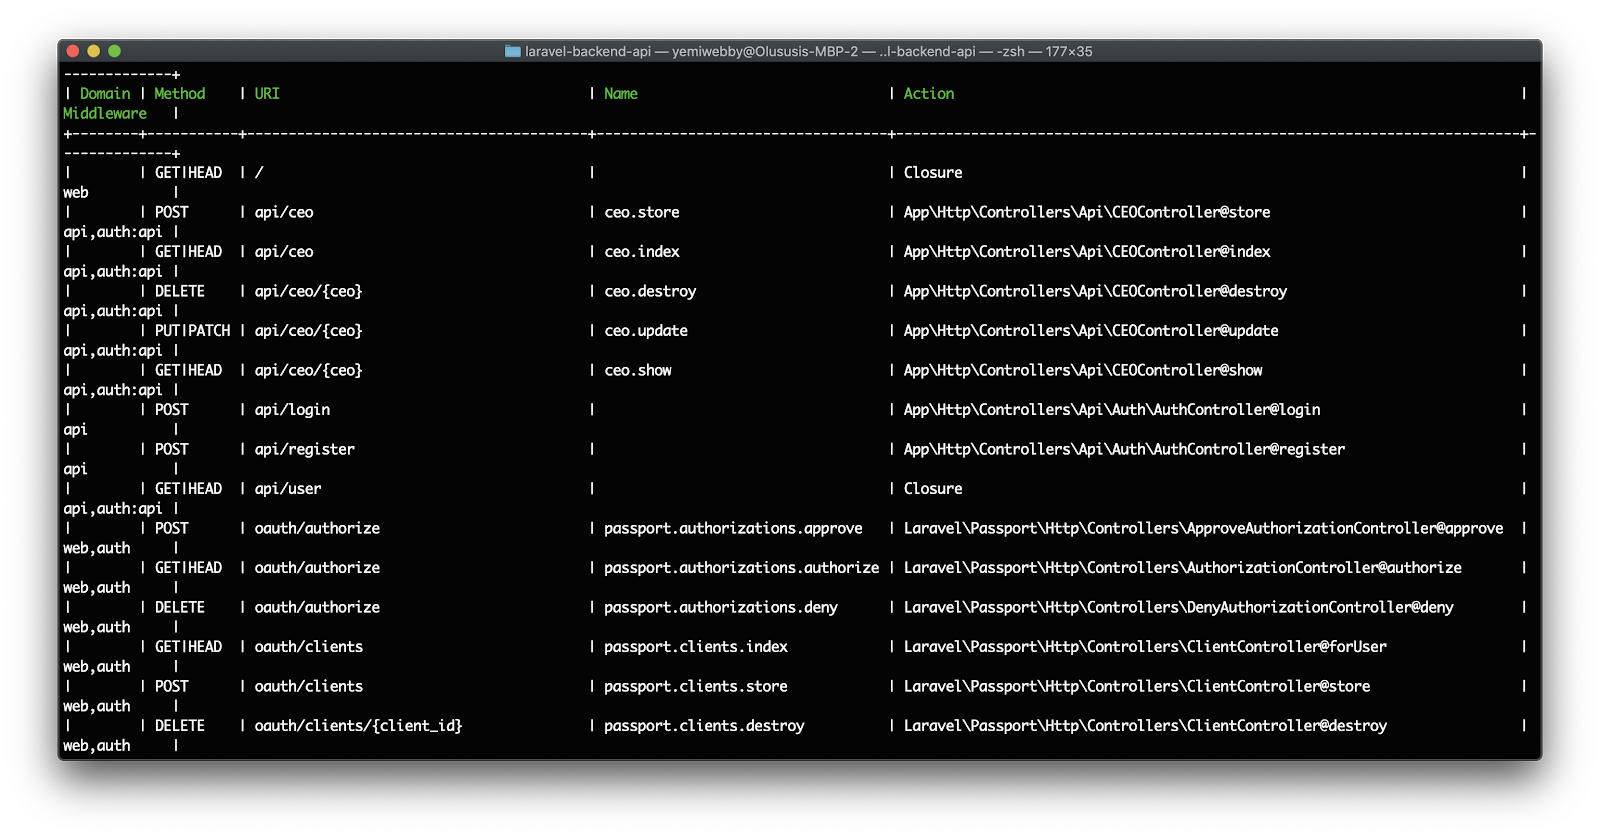Click the passport.clients.index route name
Image resolution: width=1600 pixels, height=837 pixels.
(696, 646)
